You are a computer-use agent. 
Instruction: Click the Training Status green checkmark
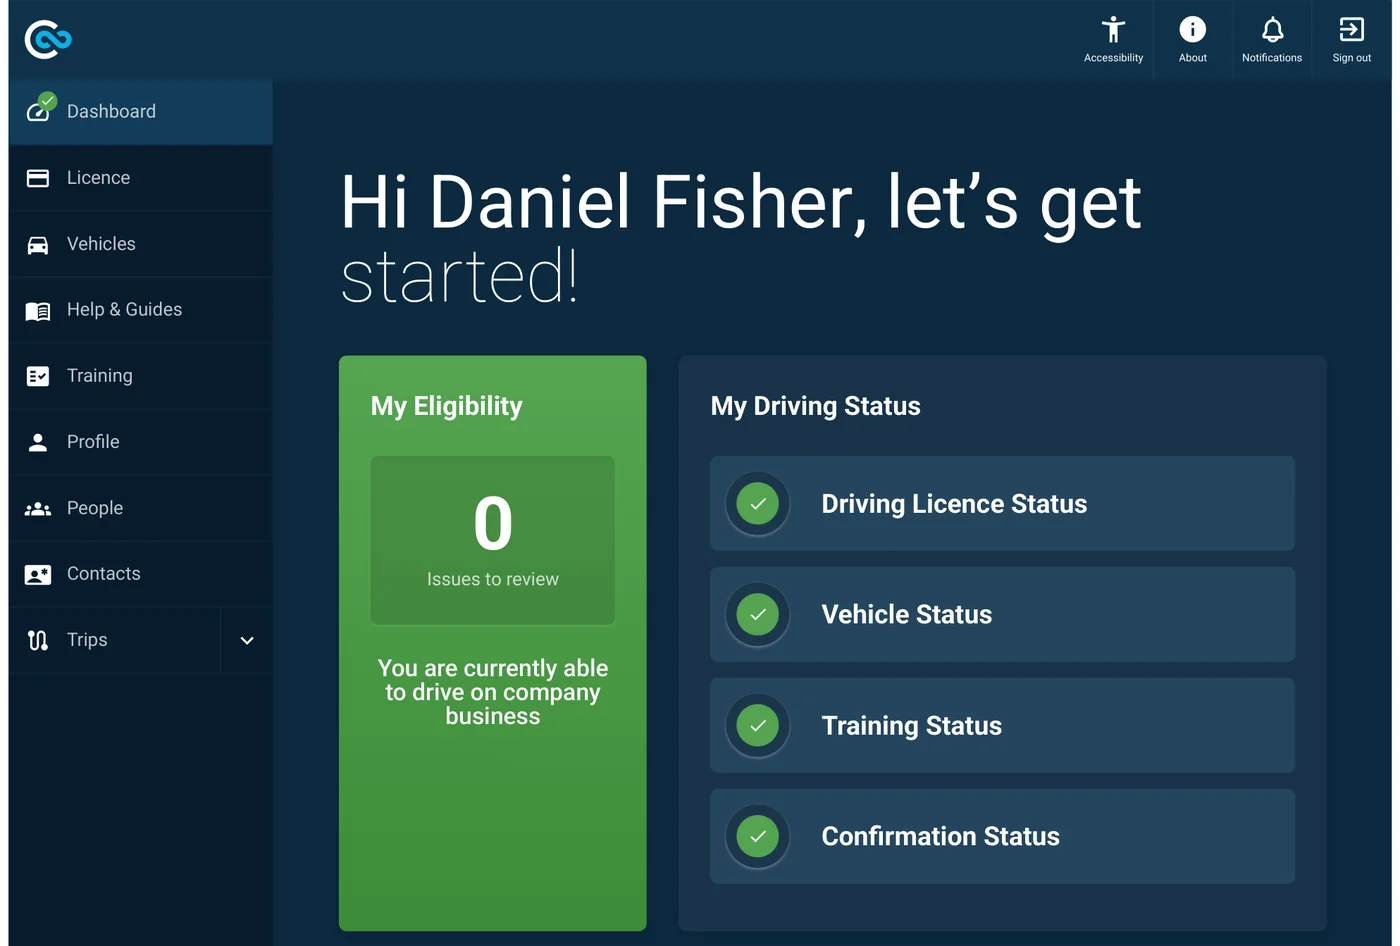pyautogui.click(x=758, y=726)
